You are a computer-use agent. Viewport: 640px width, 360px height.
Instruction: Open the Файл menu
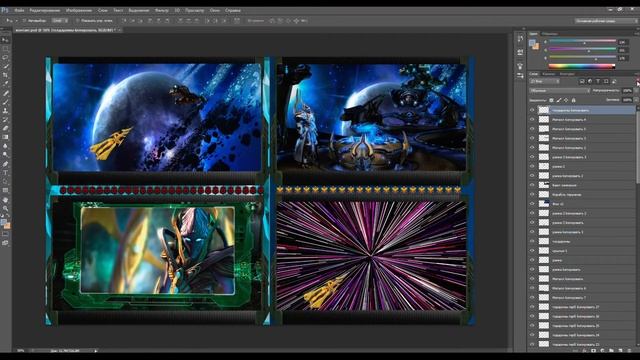(x=19, y=10)
